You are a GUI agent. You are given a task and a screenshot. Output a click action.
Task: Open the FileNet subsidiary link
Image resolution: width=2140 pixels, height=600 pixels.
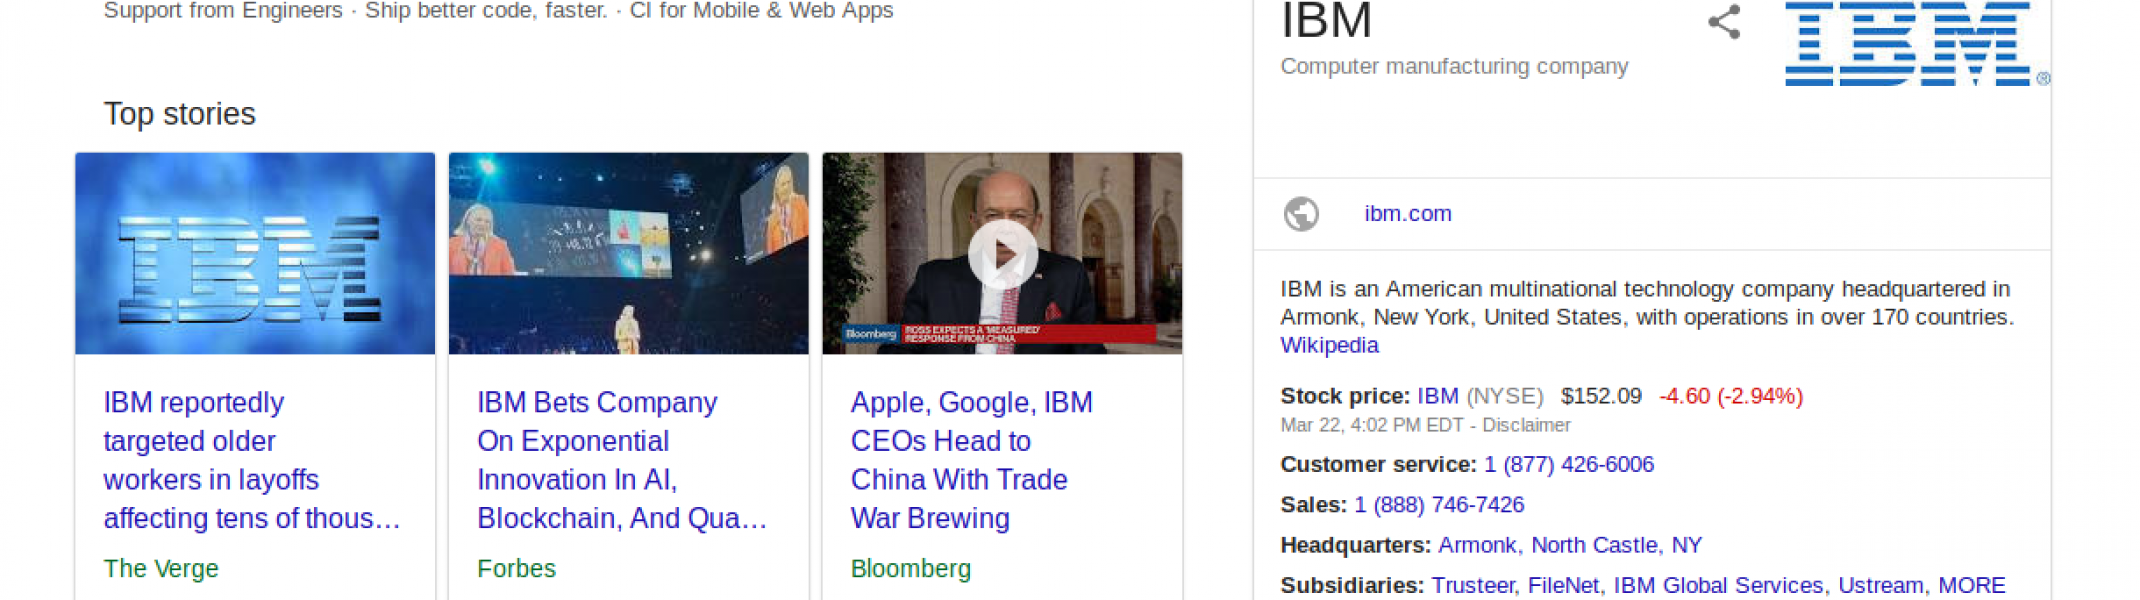tap(1563, 585)
